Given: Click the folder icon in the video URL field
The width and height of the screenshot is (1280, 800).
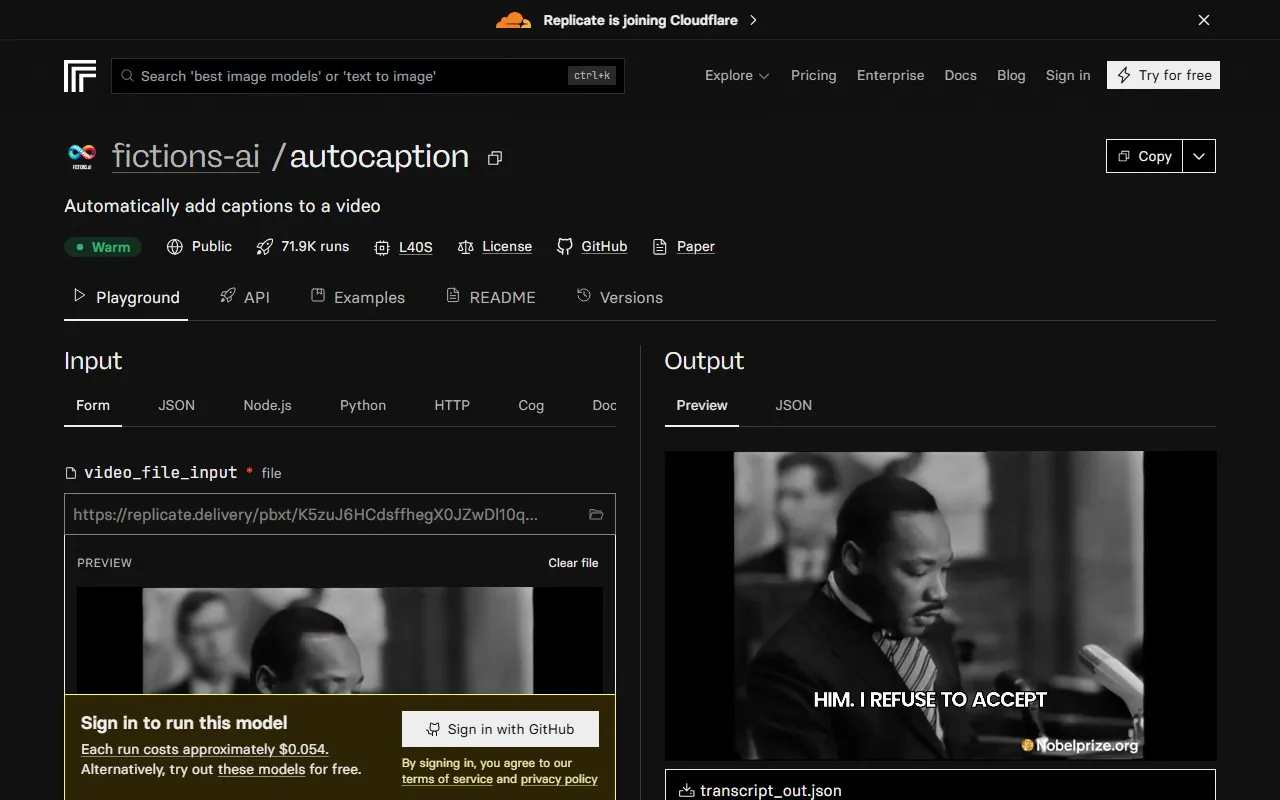Looking at the screenshot, I should (596, 514).
